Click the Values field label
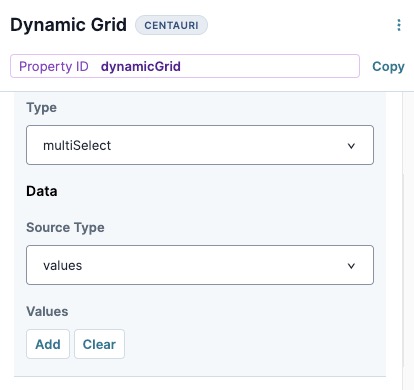The image size is (414, 390). (x=47, y=311)
